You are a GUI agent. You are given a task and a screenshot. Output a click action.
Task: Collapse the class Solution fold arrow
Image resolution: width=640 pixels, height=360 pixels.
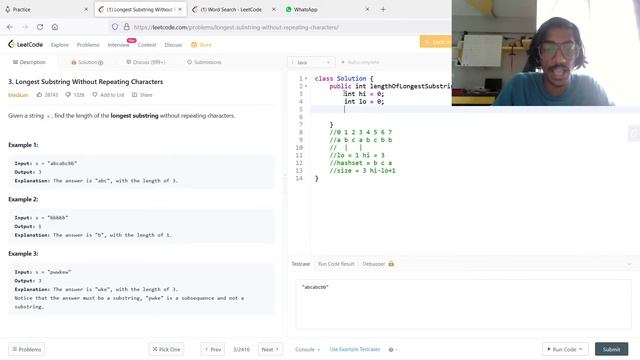coord(306,78)
